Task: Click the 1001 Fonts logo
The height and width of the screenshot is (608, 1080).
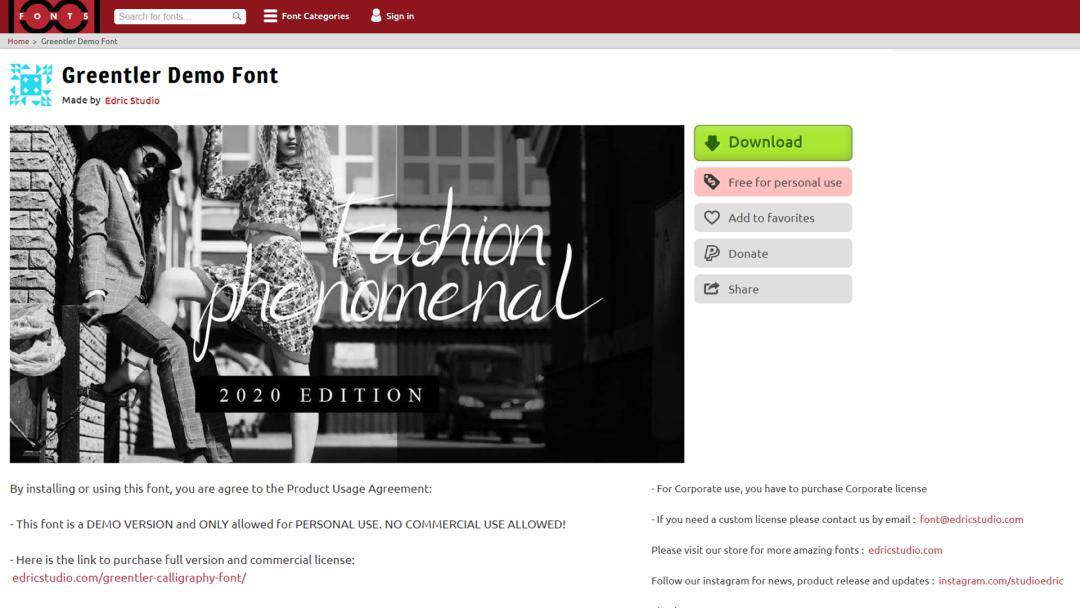Action: tap(54, 16)
